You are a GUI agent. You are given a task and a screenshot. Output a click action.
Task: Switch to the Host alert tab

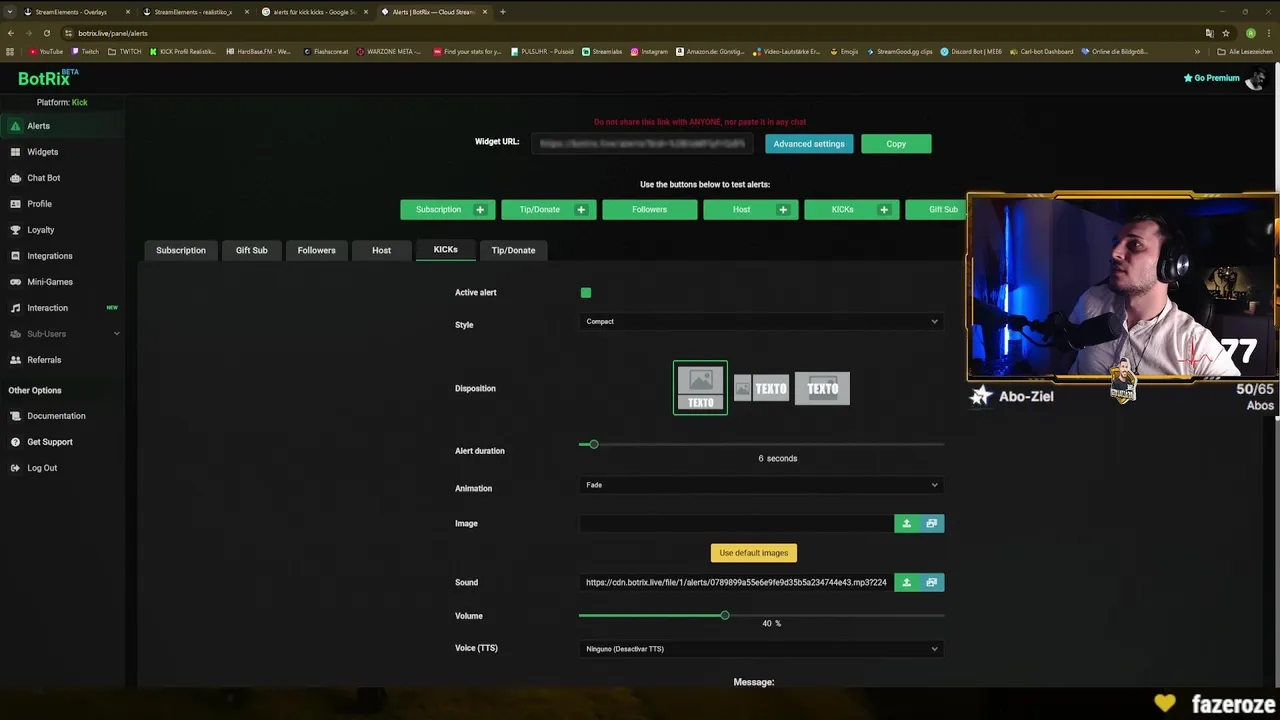(x=382, y=250)
